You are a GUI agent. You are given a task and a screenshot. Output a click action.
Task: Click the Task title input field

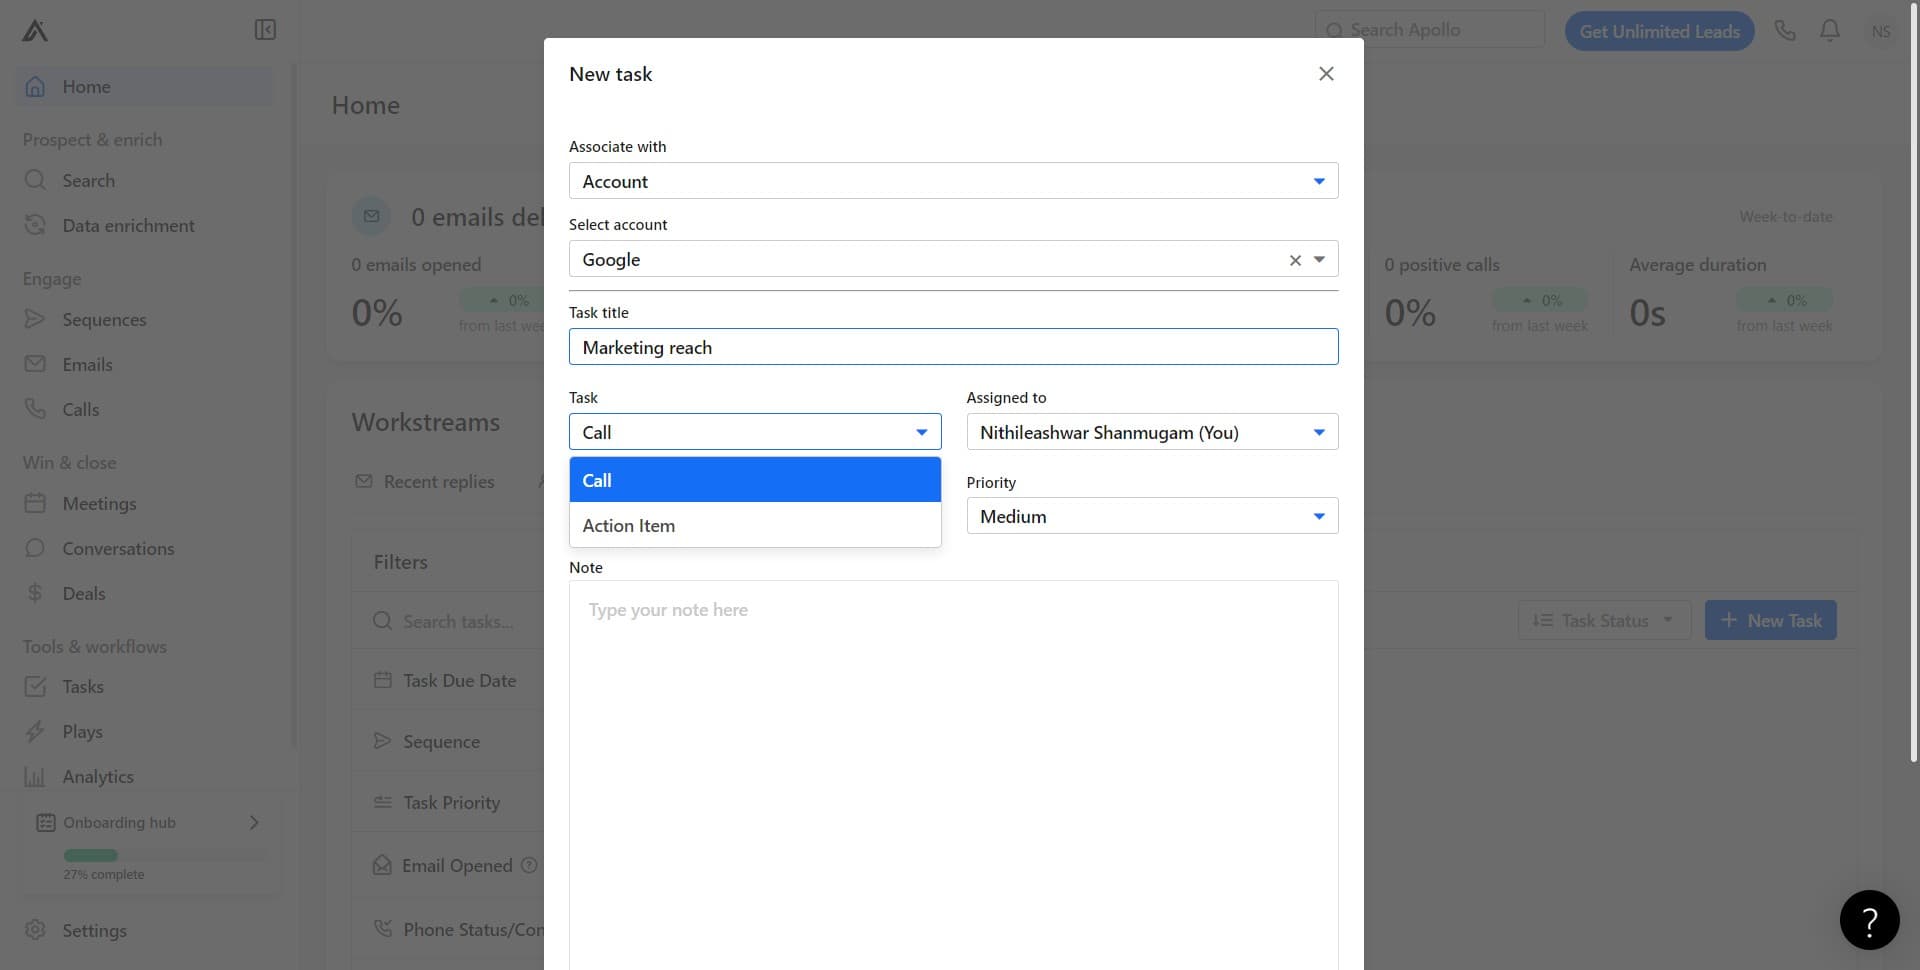[x=952, y=347]
